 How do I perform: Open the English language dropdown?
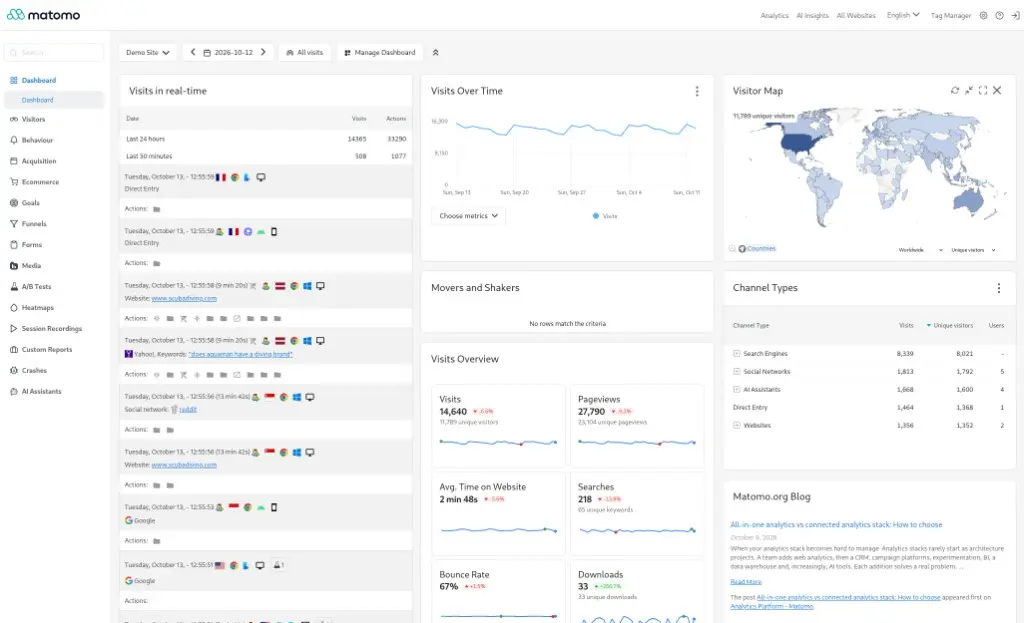click(x=903, y=15)
